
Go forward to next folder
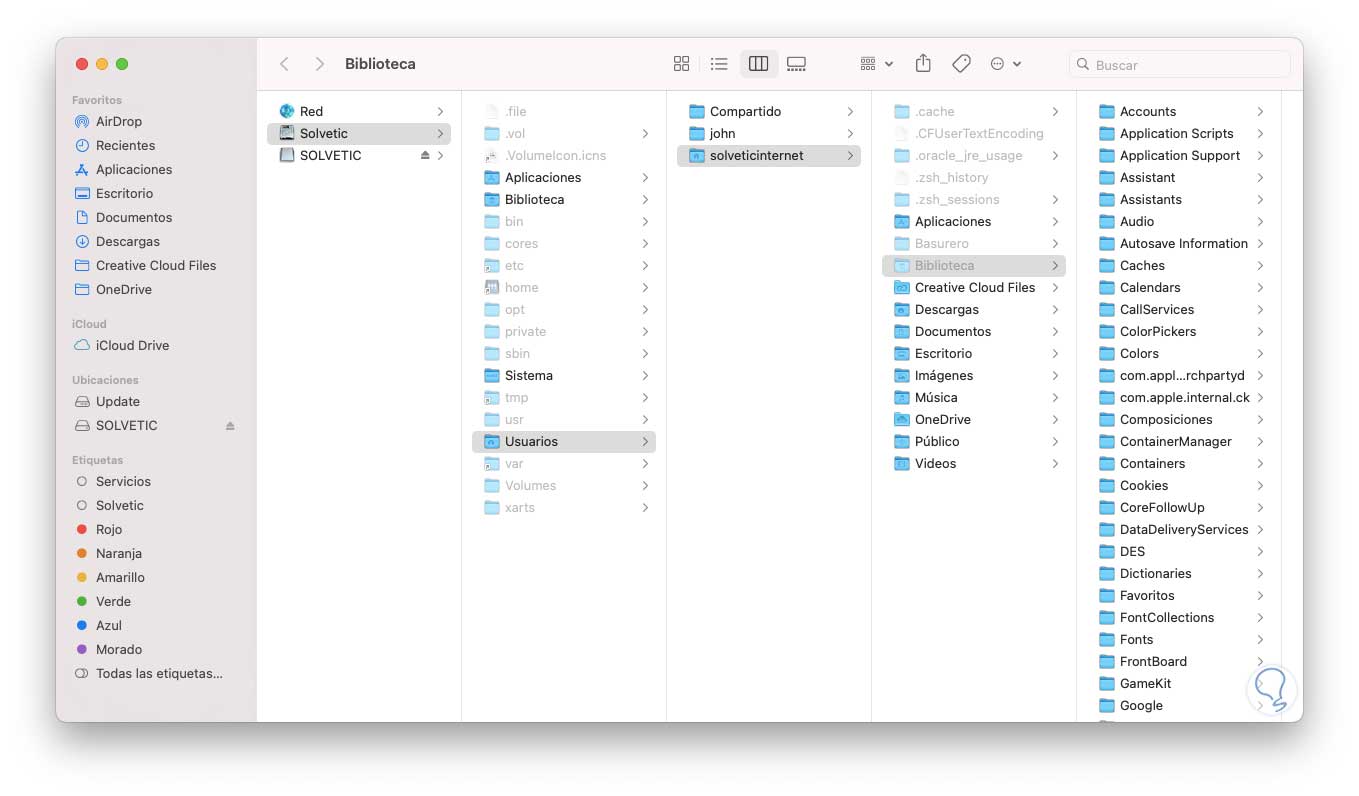pyautogui.click(x=320, y=64)
